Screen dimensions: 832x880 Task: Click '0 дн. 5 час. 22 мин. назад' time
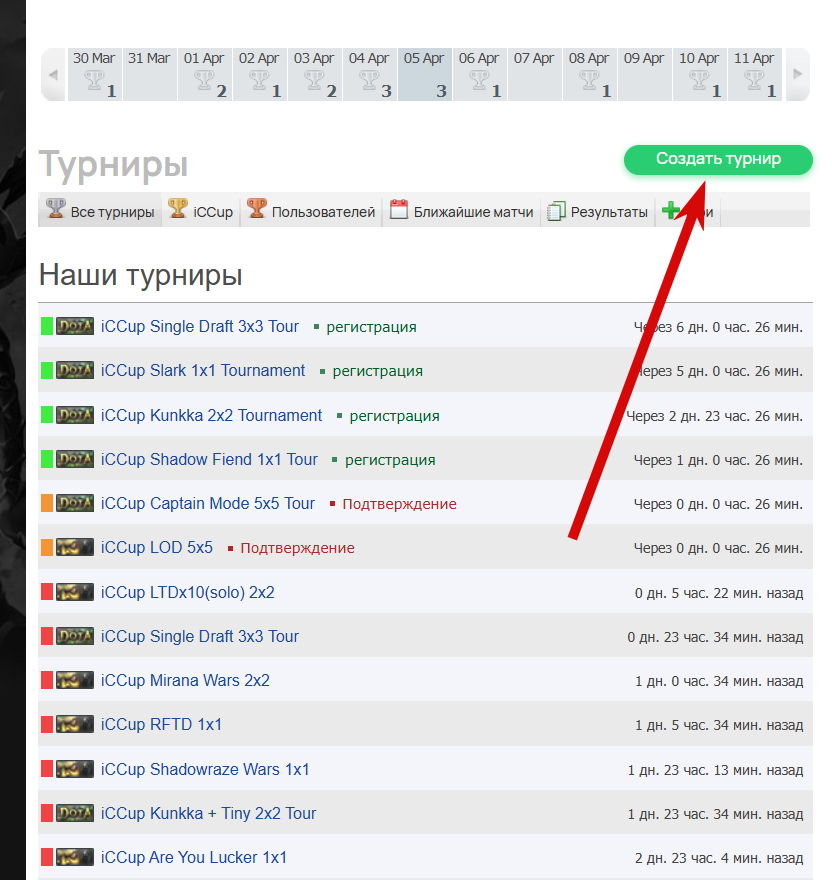point(719,593)
